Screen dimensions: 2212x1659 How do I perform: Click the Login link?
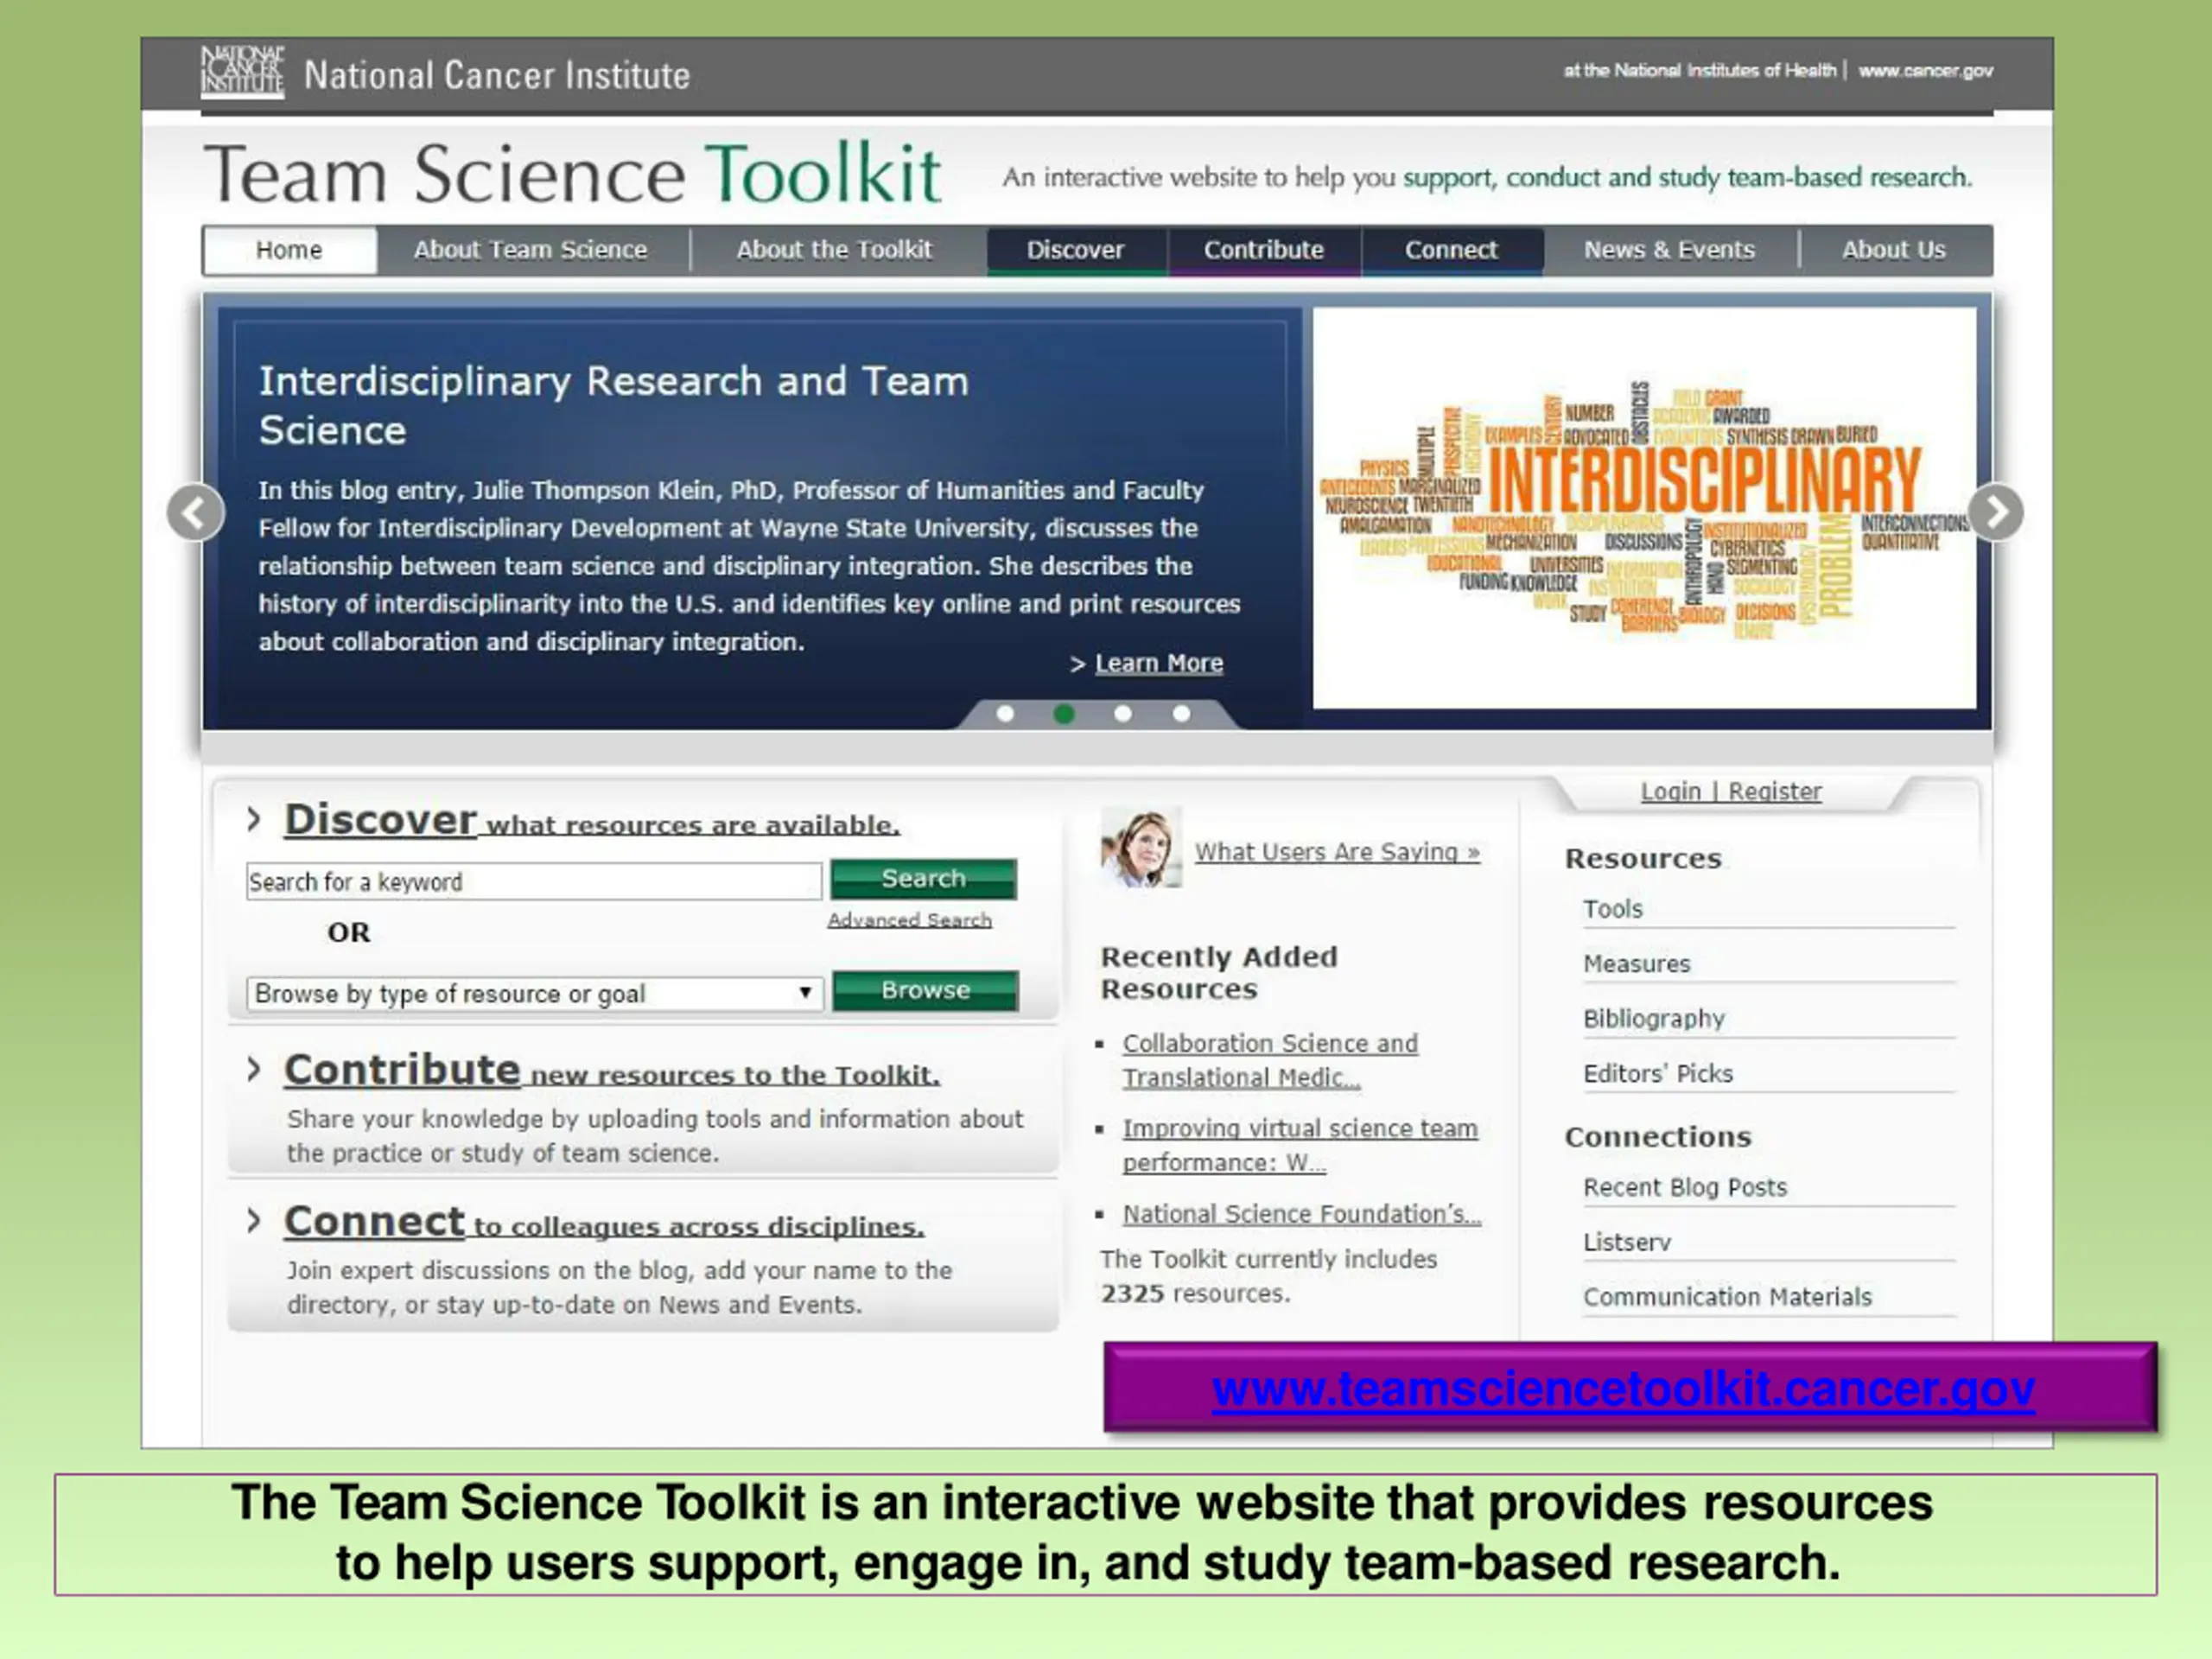click(x=1670, y=791)
